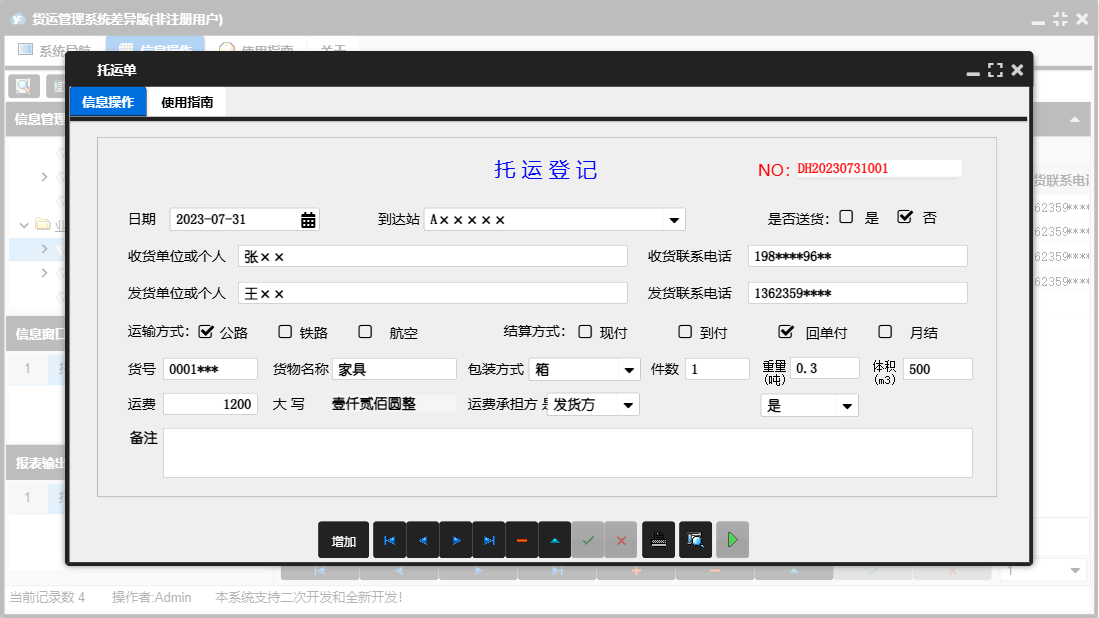Click the 货物名称 input field
The image size is (1099, 618).
pos(394,369)
